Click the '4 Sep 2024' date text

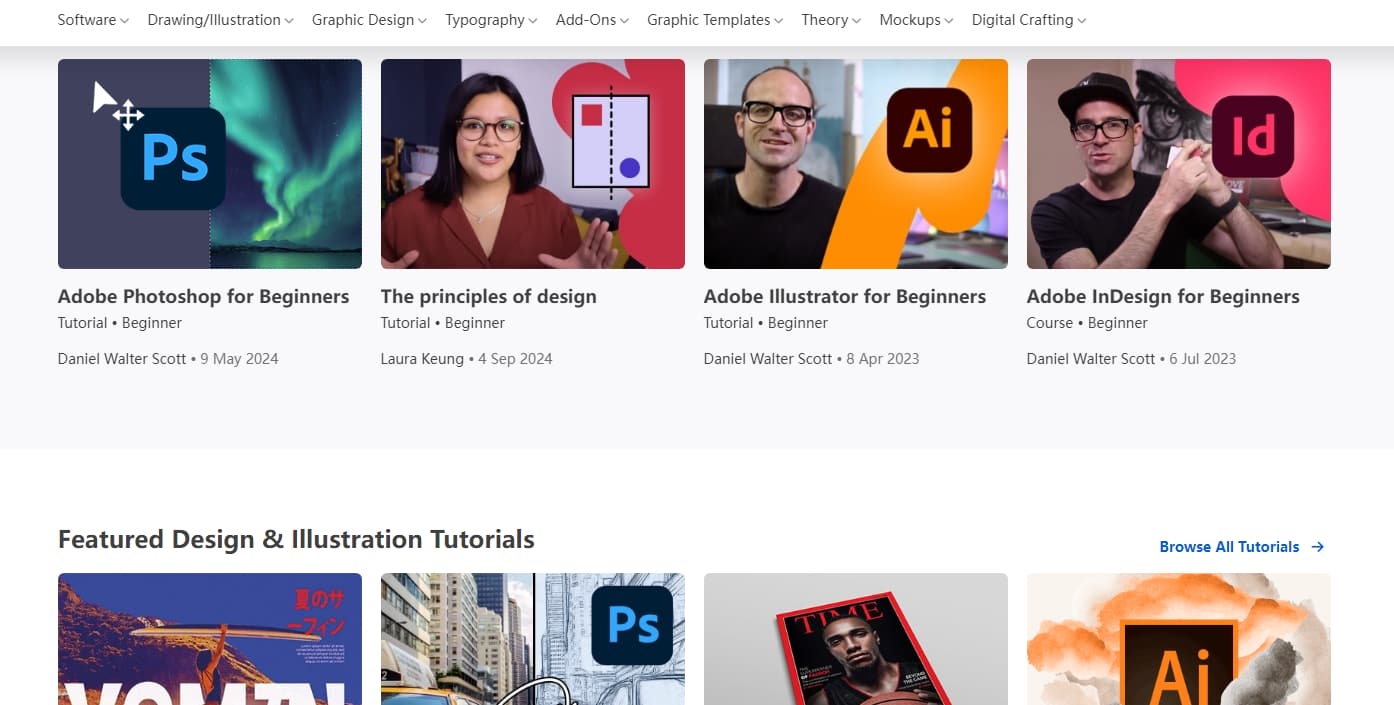(x=515, y=359)
